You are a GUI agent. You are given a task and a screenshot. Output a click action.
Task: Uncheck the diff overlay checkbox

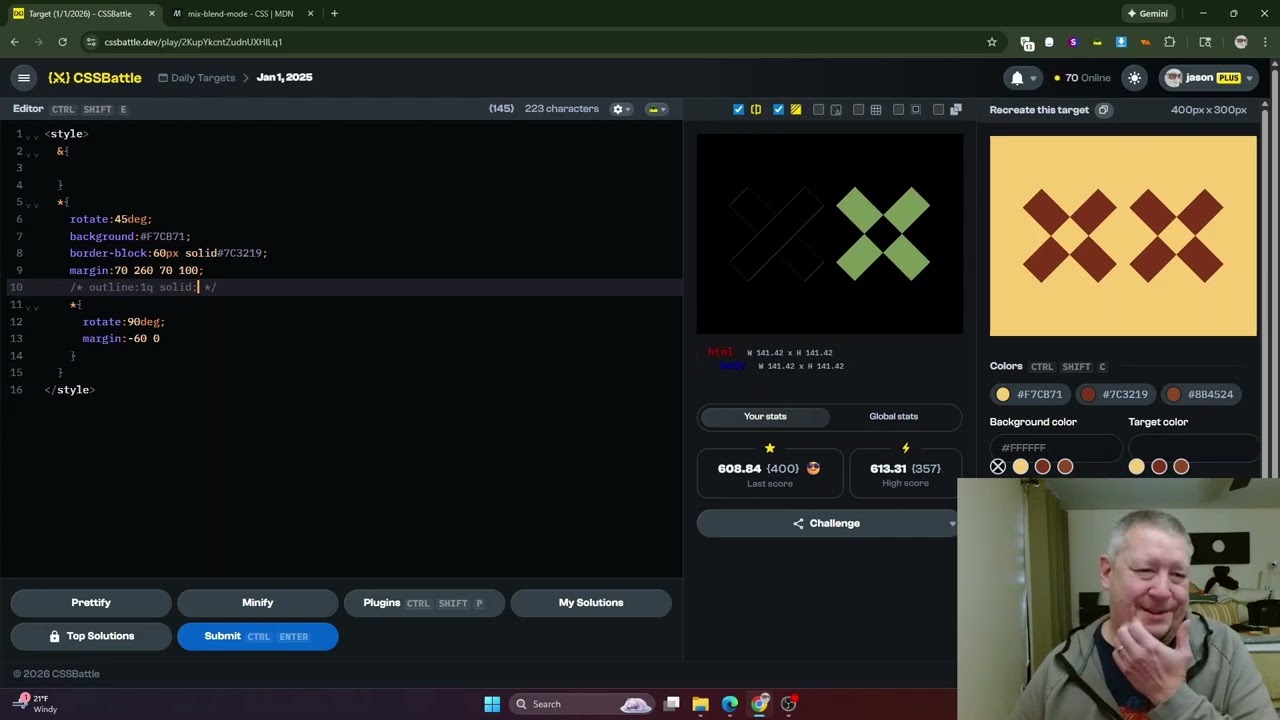pyautogui.click(x=779, y=110)
